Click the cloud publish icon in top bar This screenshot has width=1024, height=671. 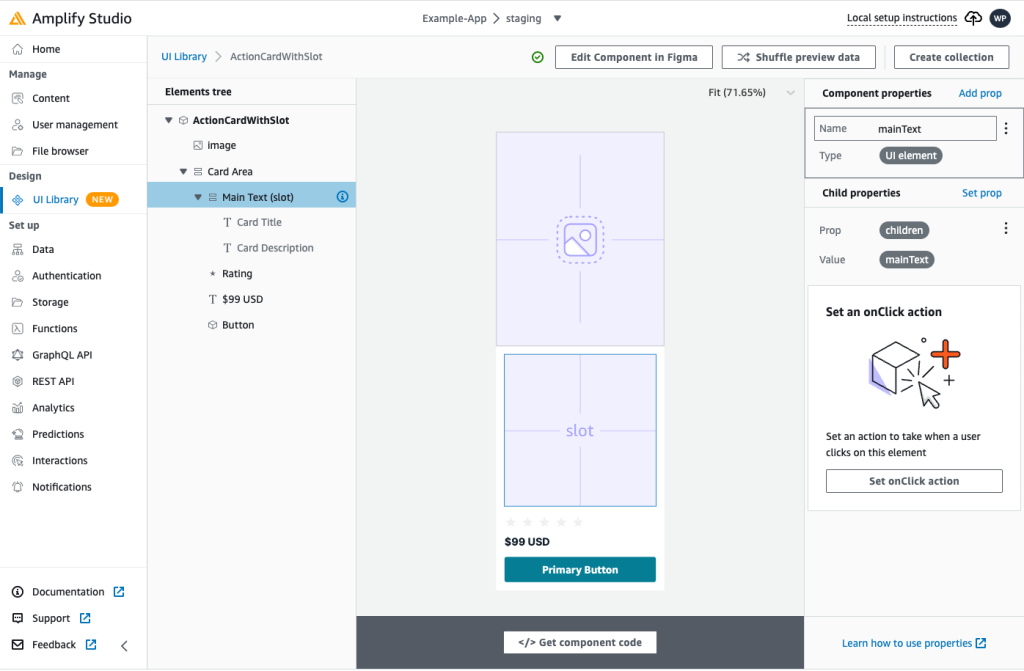pos(973,17)
